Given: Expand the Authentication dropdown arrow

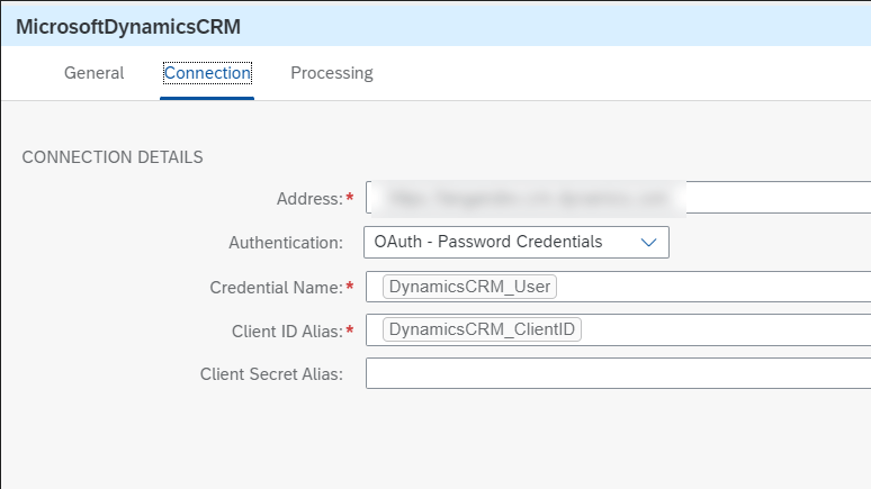Looking at the screenshot, I should (x=648, y=242).
